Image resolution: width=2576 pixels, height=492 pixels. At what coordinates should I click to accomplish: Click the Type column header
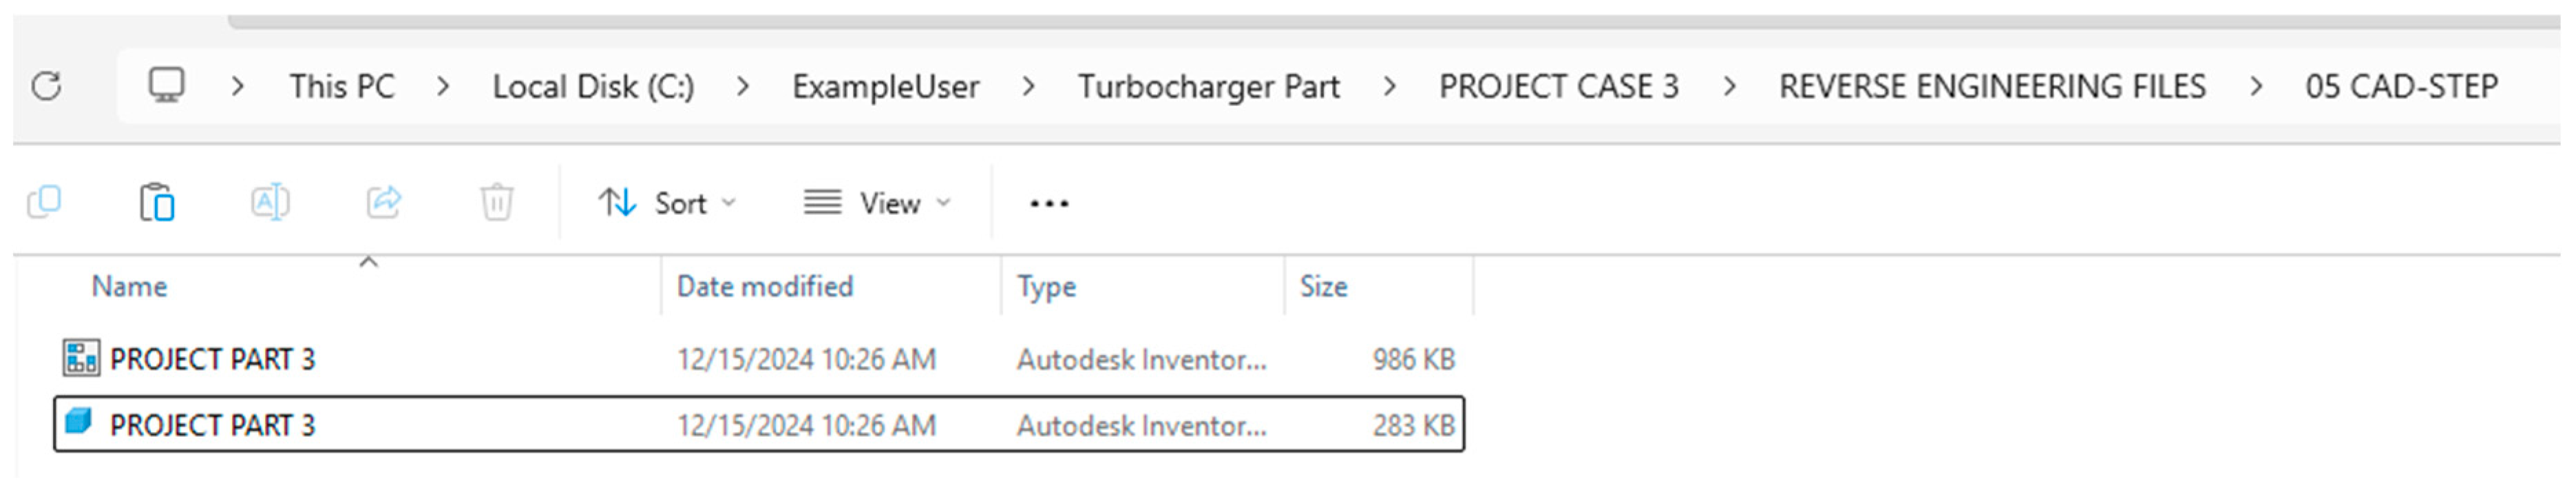point(1046,287)
